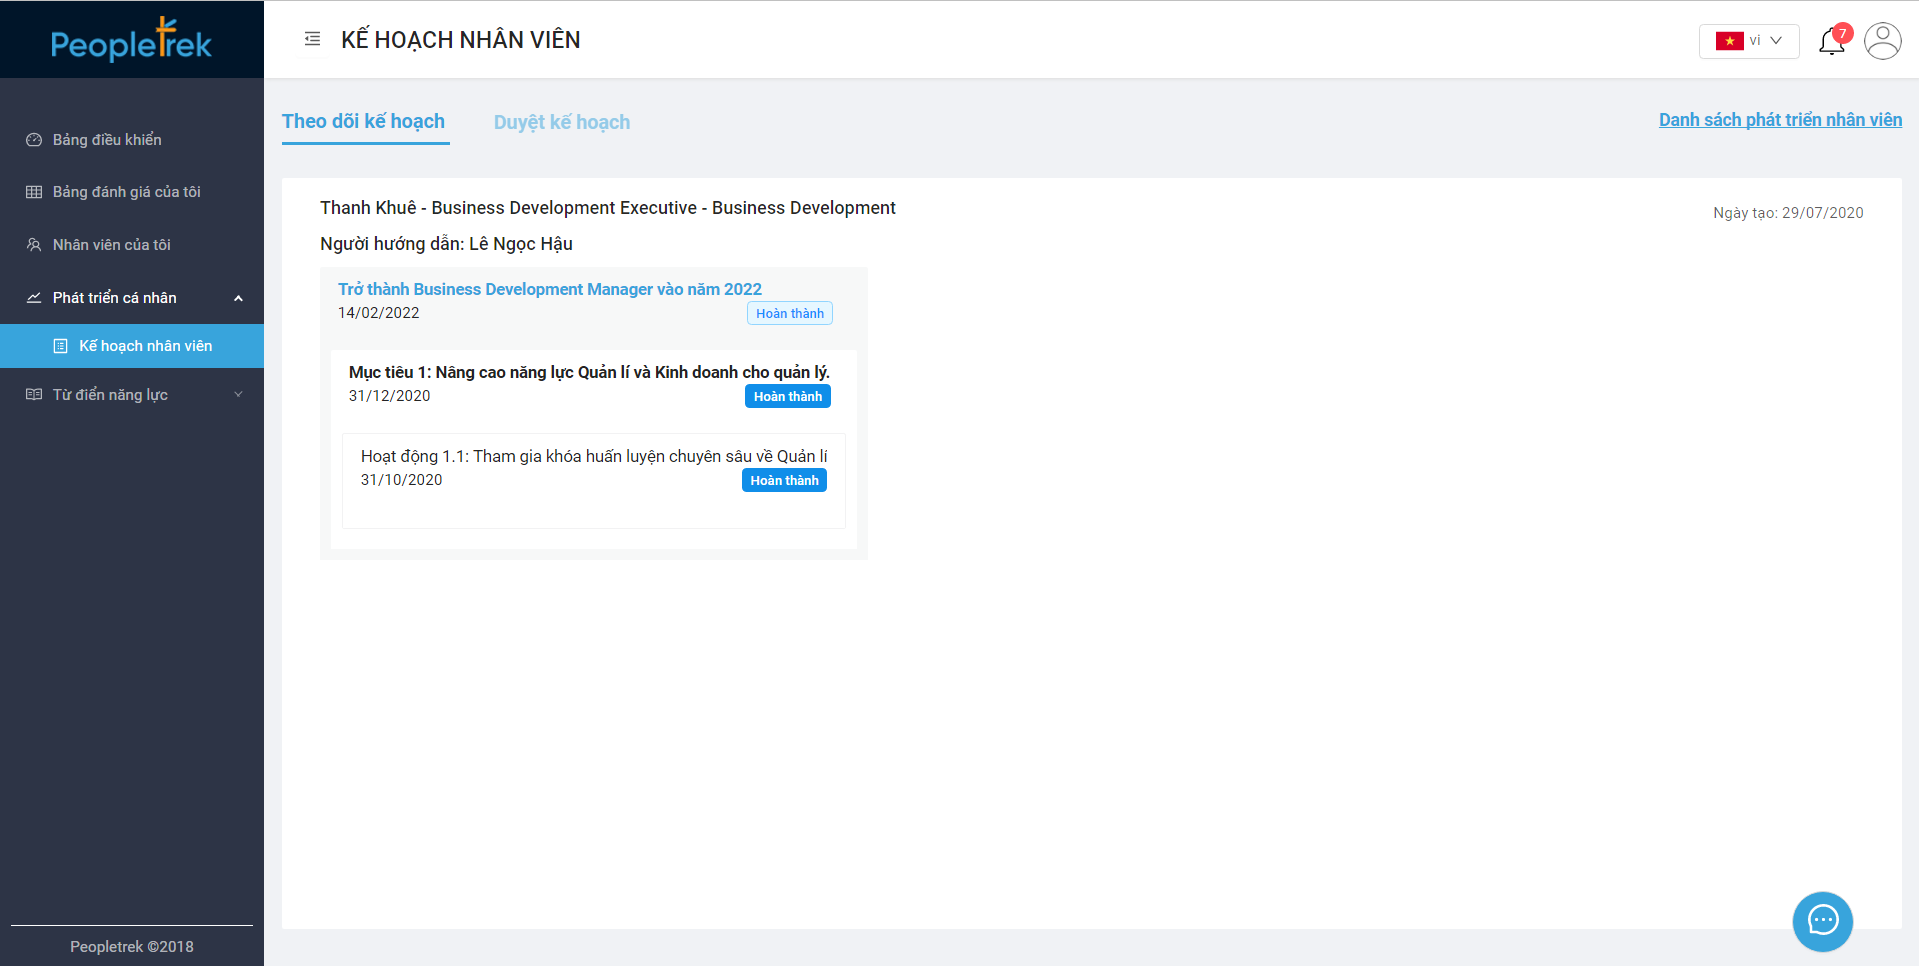Select Kế hoạch nhân viên in sidebar
Image resolution: width=1919 pixels, height=966 pixels.
(145, 346)
